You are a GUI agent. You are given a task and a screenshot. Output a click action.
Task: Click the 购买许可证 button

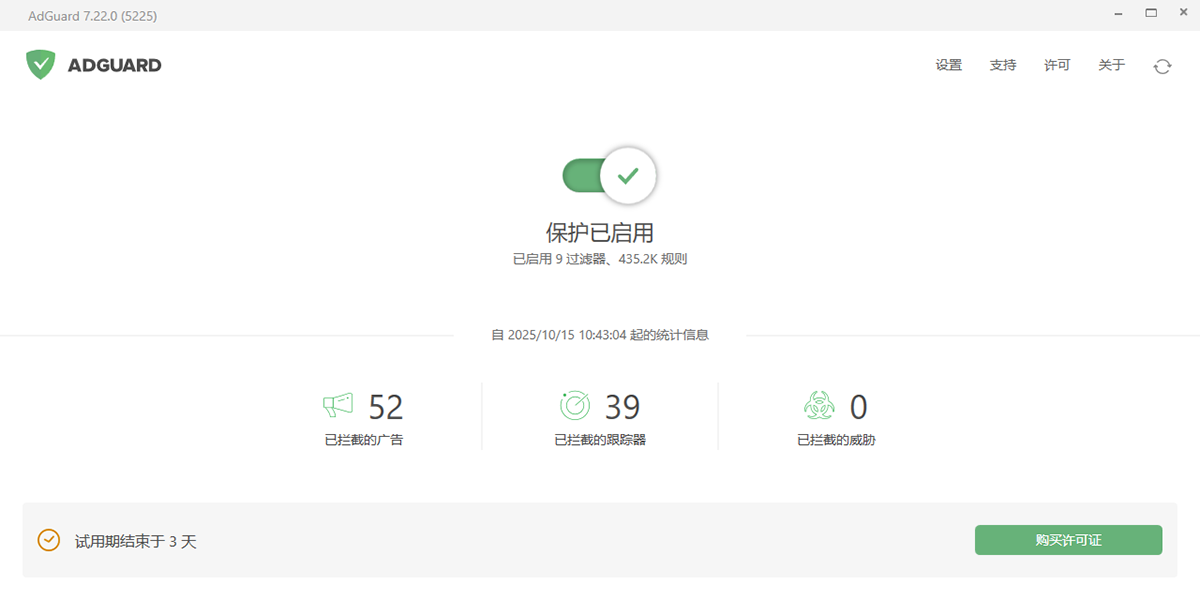[1068, 540]
